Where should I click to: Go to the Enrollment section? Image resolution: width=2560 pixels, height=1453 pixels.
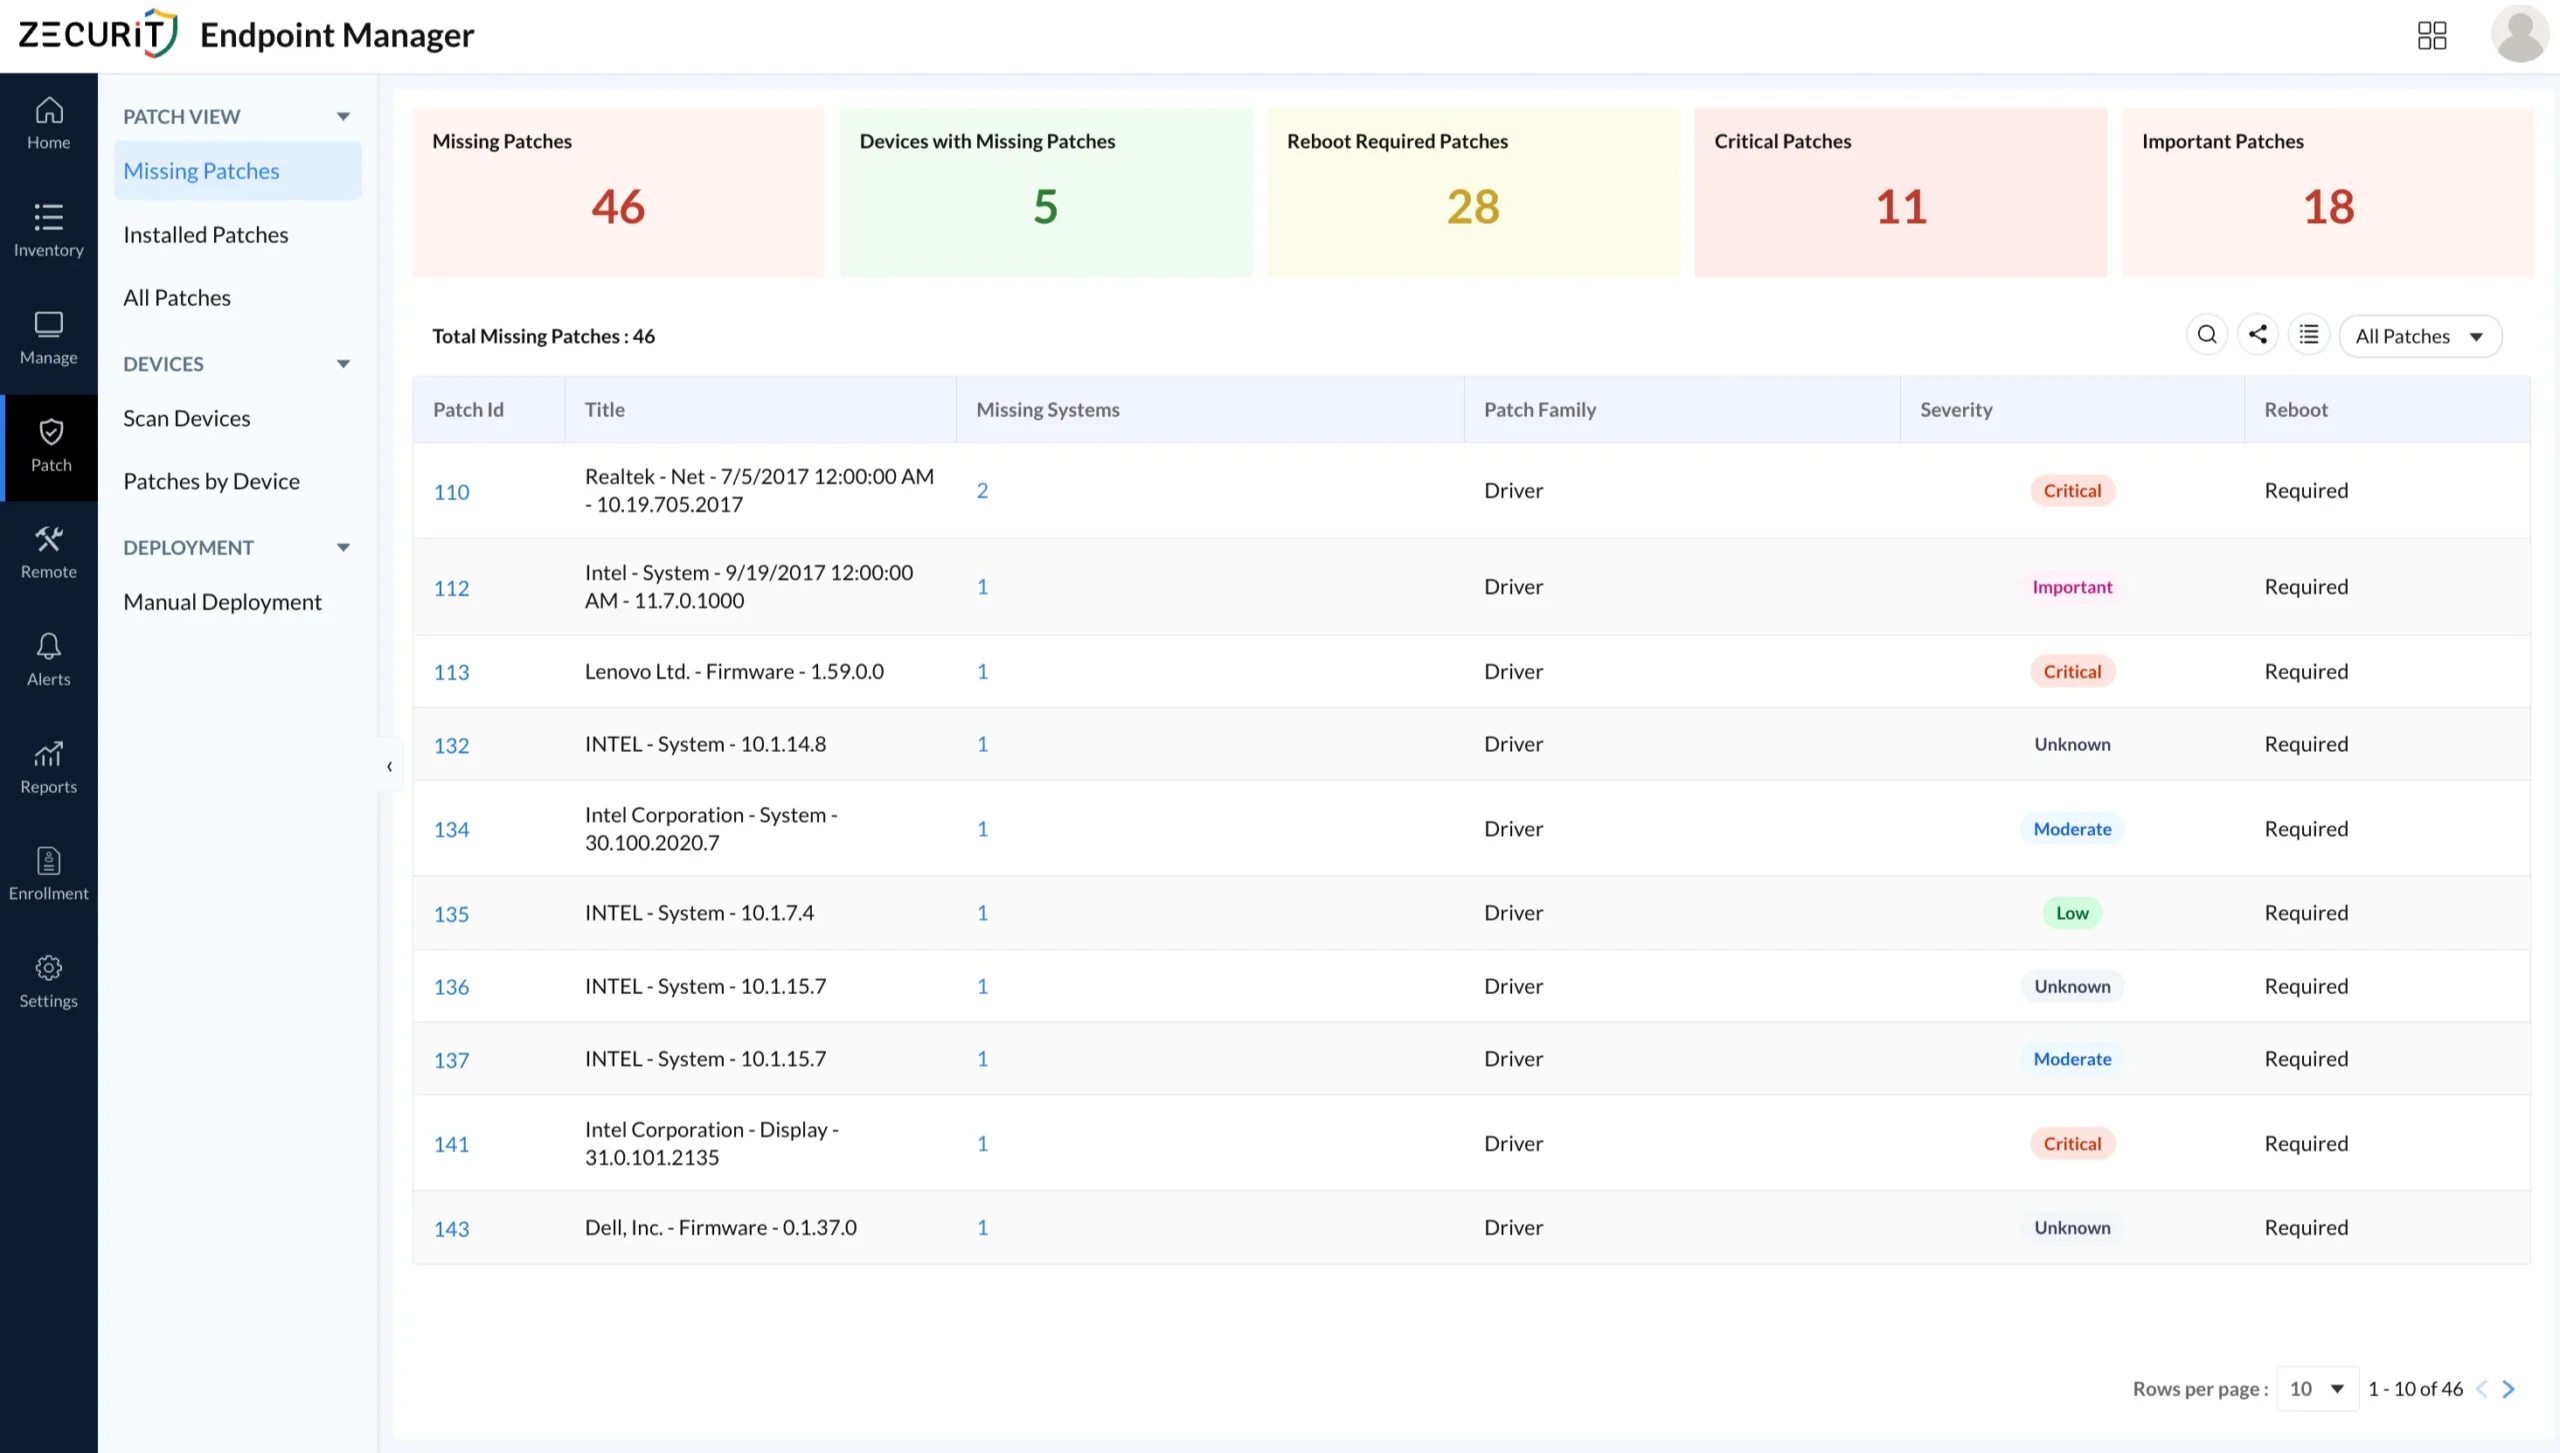(x=48, y=875)
